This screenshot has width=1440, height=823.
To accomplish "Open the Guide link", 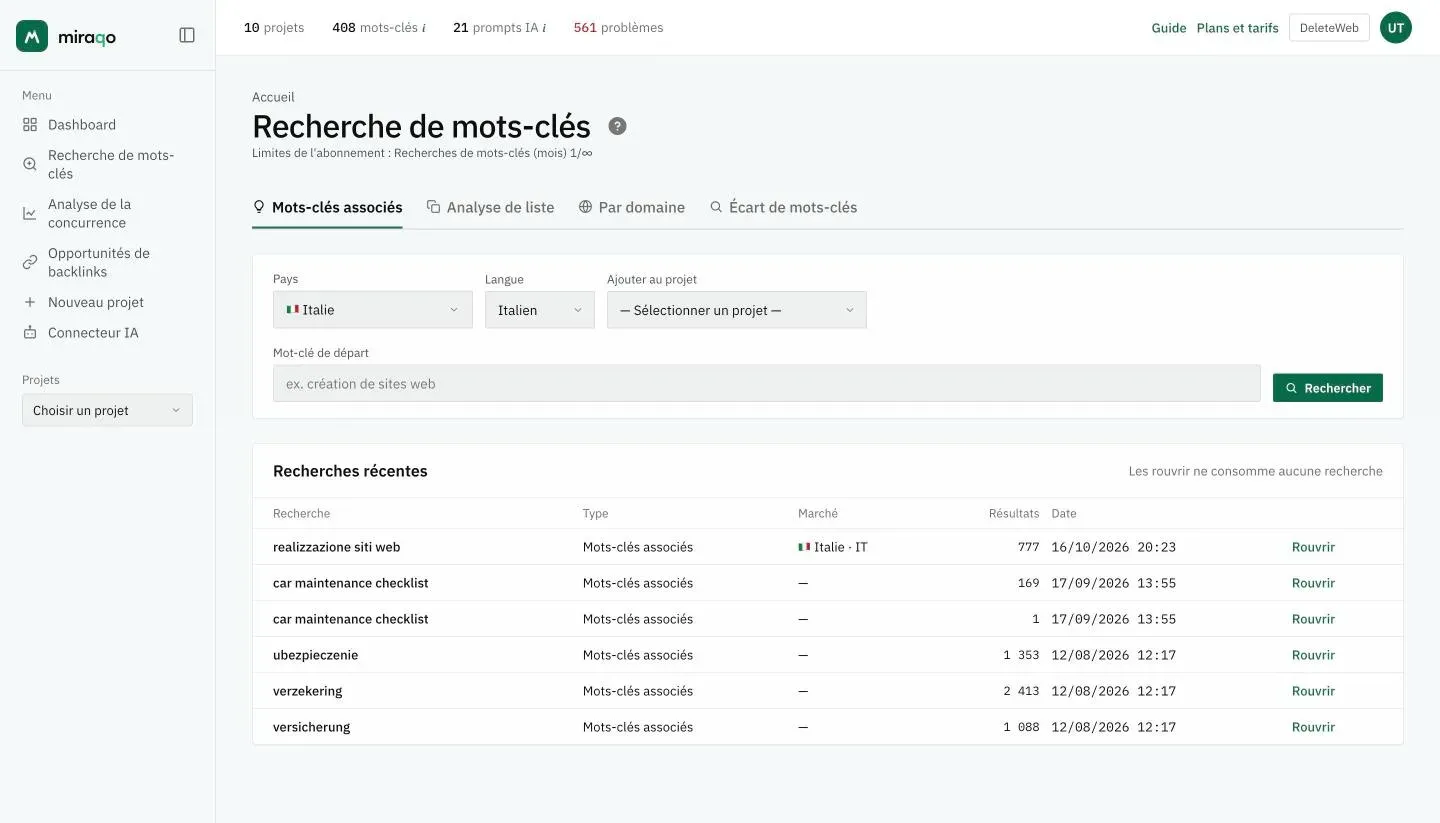I will [x=1169, y=28].
